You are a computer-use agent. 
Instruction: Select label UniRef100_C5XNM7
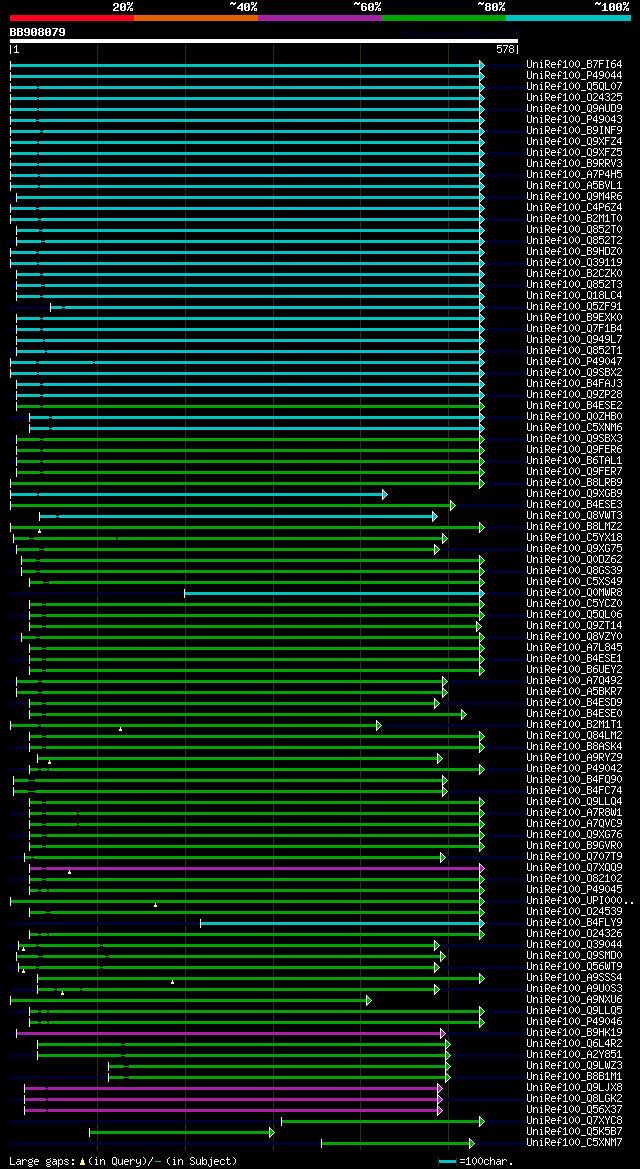coord(574,1142)
